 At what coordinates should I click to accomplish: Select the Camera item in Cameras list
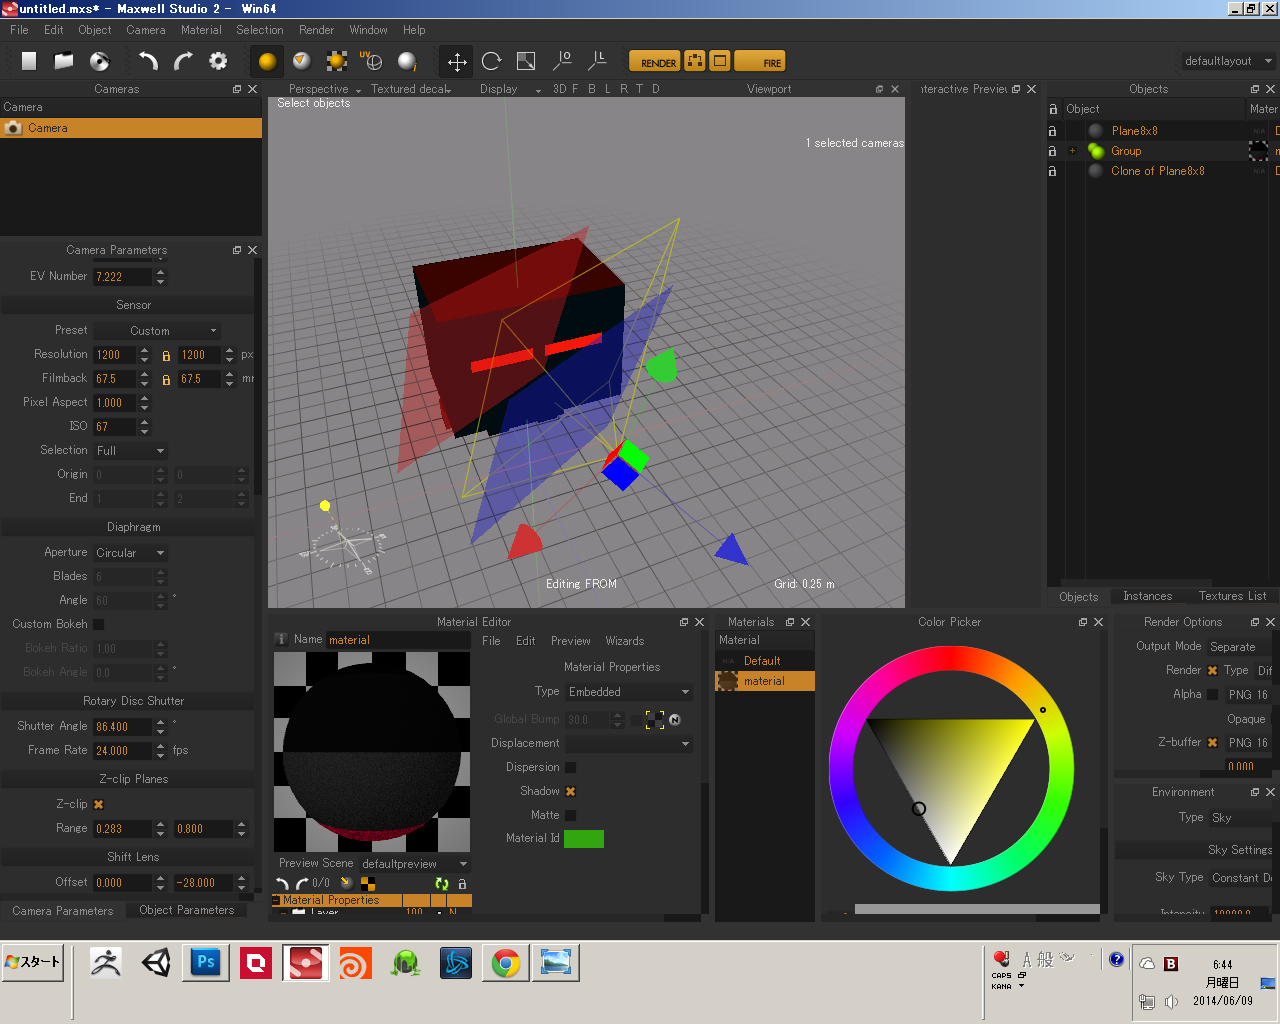tap(131, 128)
